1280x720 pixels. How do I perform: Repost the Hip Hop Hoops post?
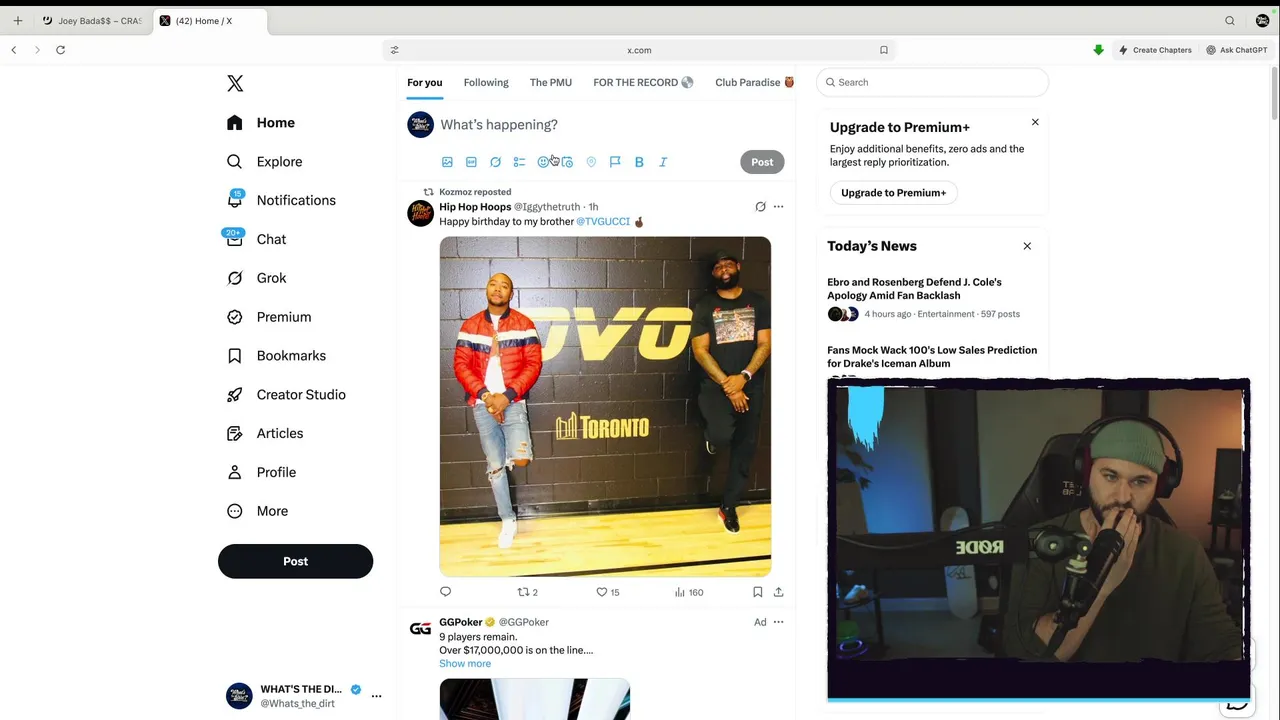[527, 592]
